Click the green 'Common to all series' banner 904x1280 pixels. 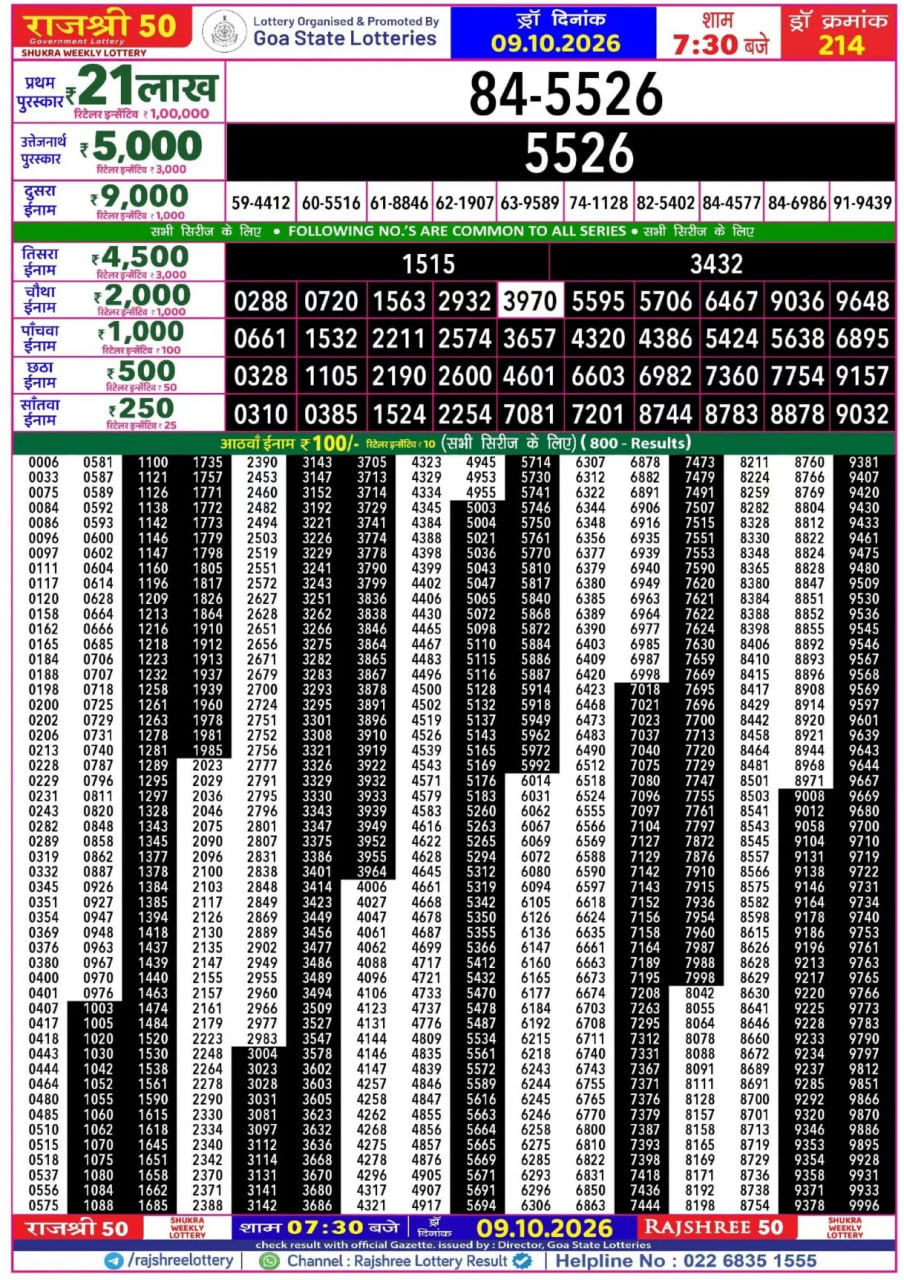pos(454,231)
